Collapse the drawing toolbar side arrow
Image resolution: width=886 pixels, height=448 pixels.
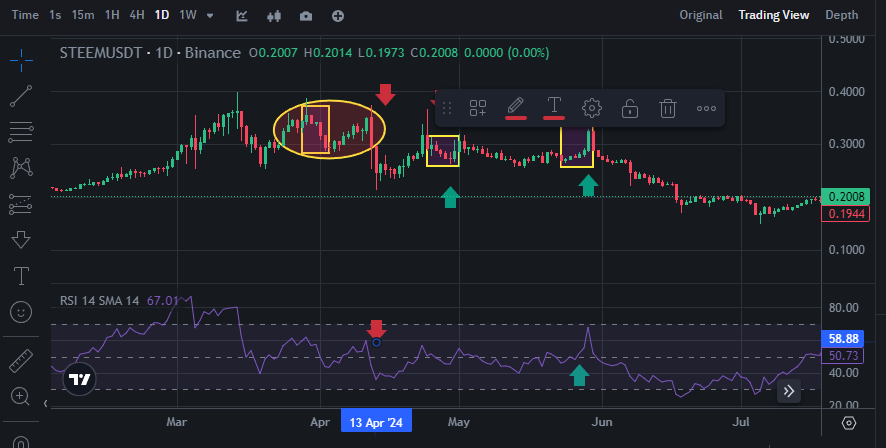click(x=46, y=403)
